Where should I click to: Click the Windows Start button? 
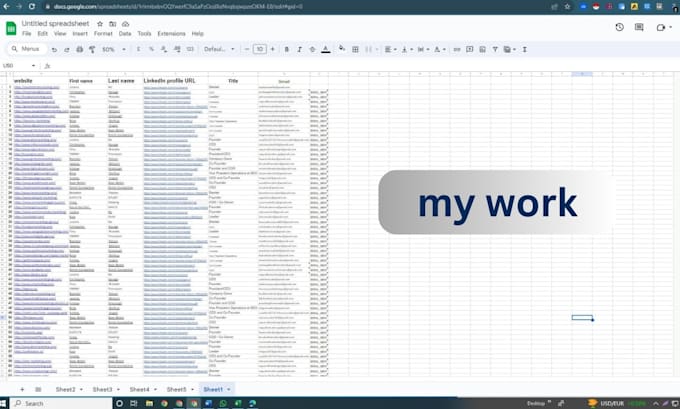(3, 403)
